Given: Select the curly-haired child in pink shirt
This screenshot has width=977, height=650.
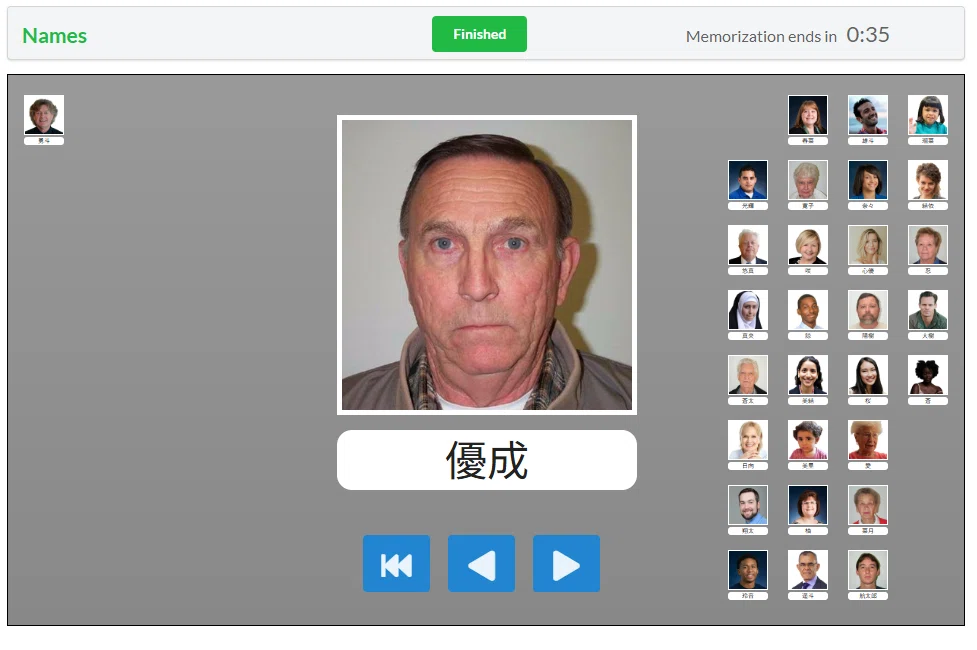Looking at the screenshot, I should click(808, 440).
